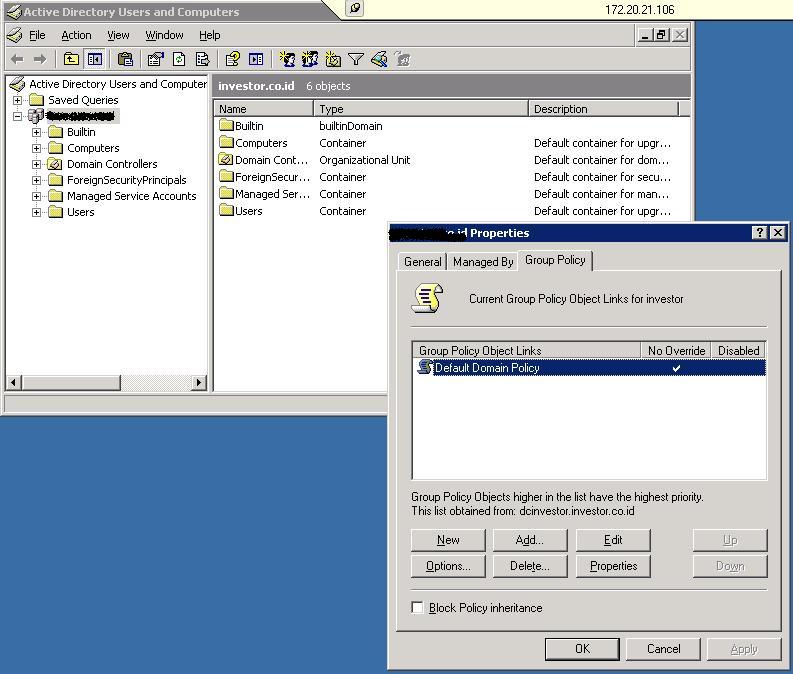Screen dimensions: 793x674
Task: Open the Action menu
Action: (76, 35)
